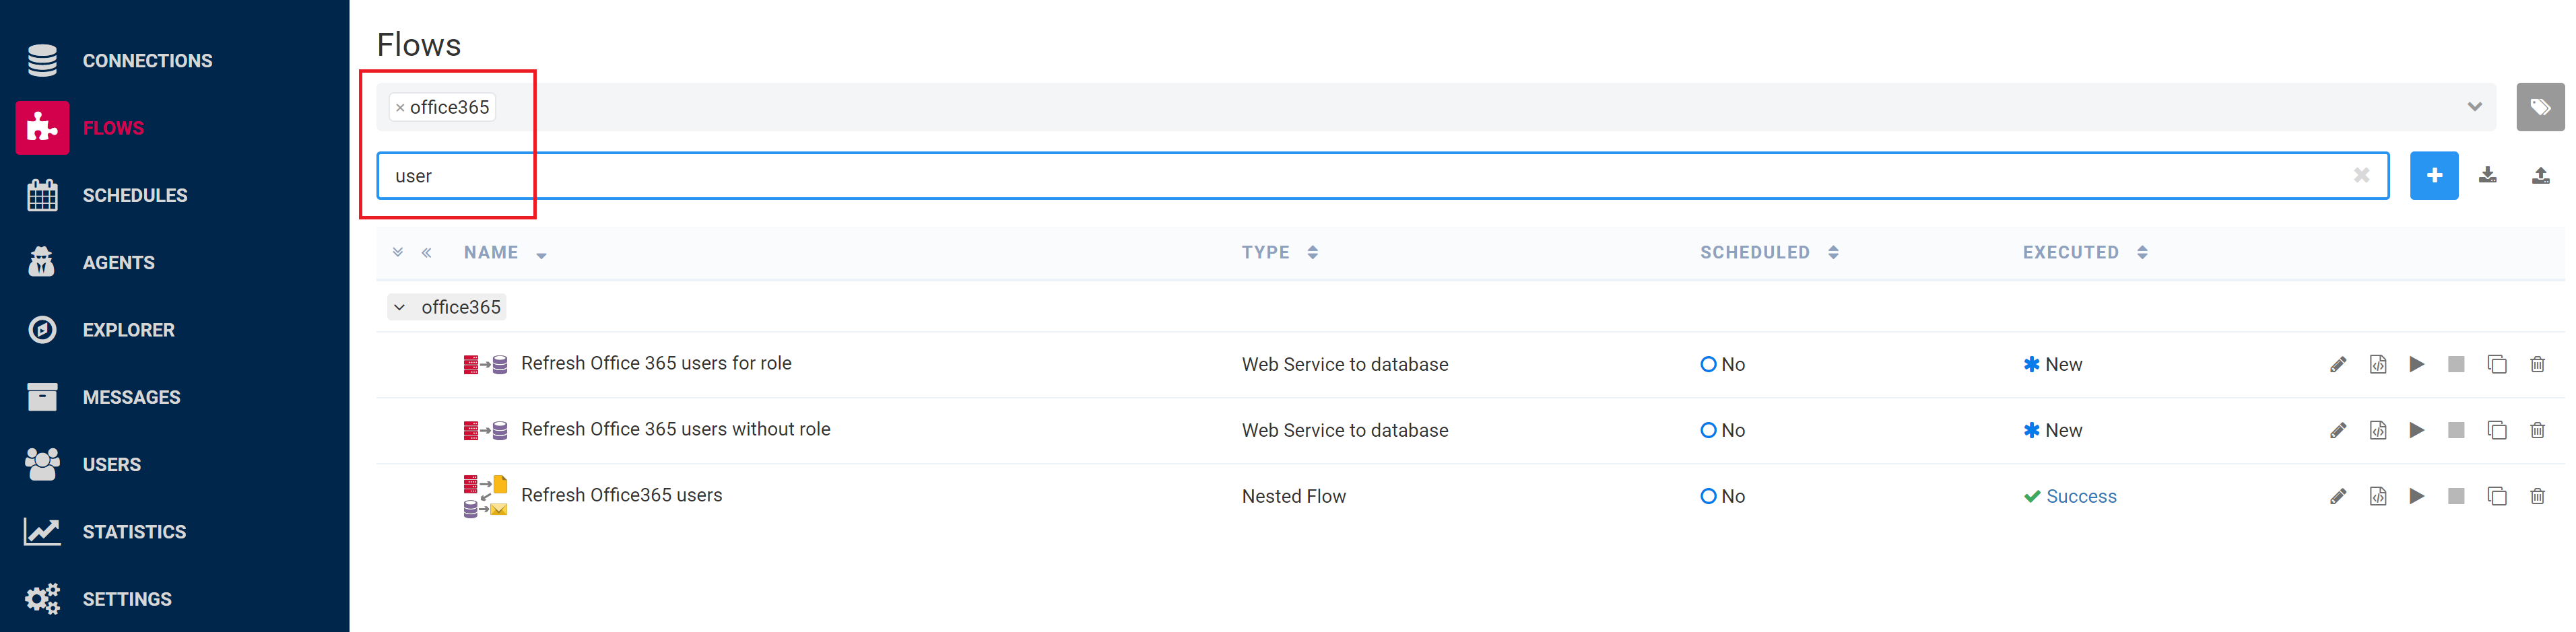Click No schedule status for users without role
This screenshot has height=632, width=2576.
(1722, 431)
